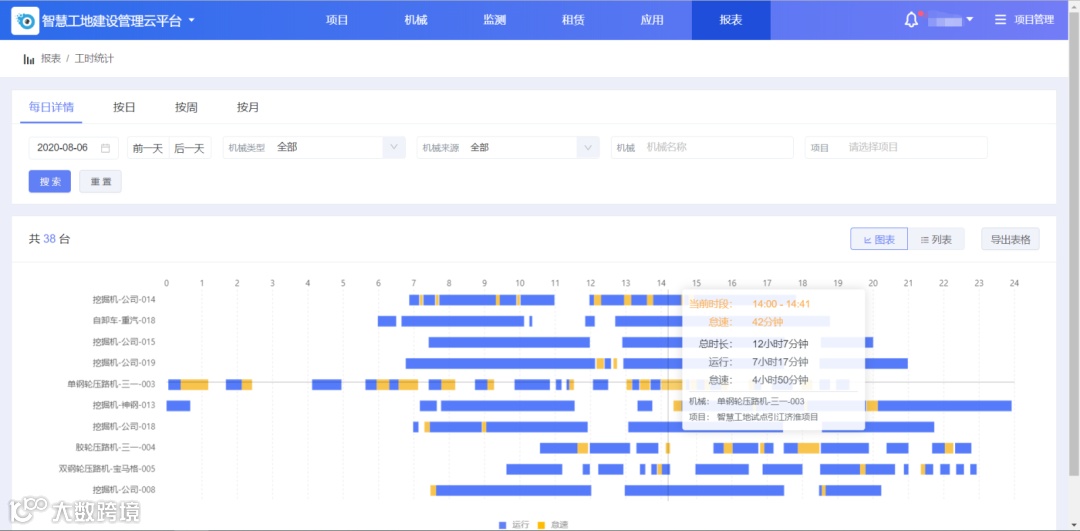Go to previous day with 前一天
The width and height of the screenshot is (1080, 531).
click(148, 147)
